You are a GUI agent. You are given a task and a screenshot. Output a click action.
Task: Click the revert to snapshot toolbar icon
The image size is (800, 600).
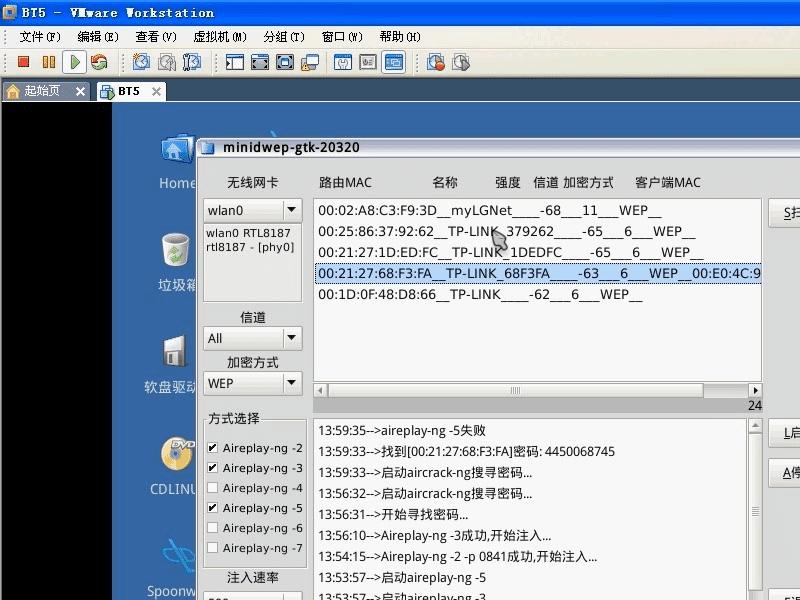click(x=166, y=62)
